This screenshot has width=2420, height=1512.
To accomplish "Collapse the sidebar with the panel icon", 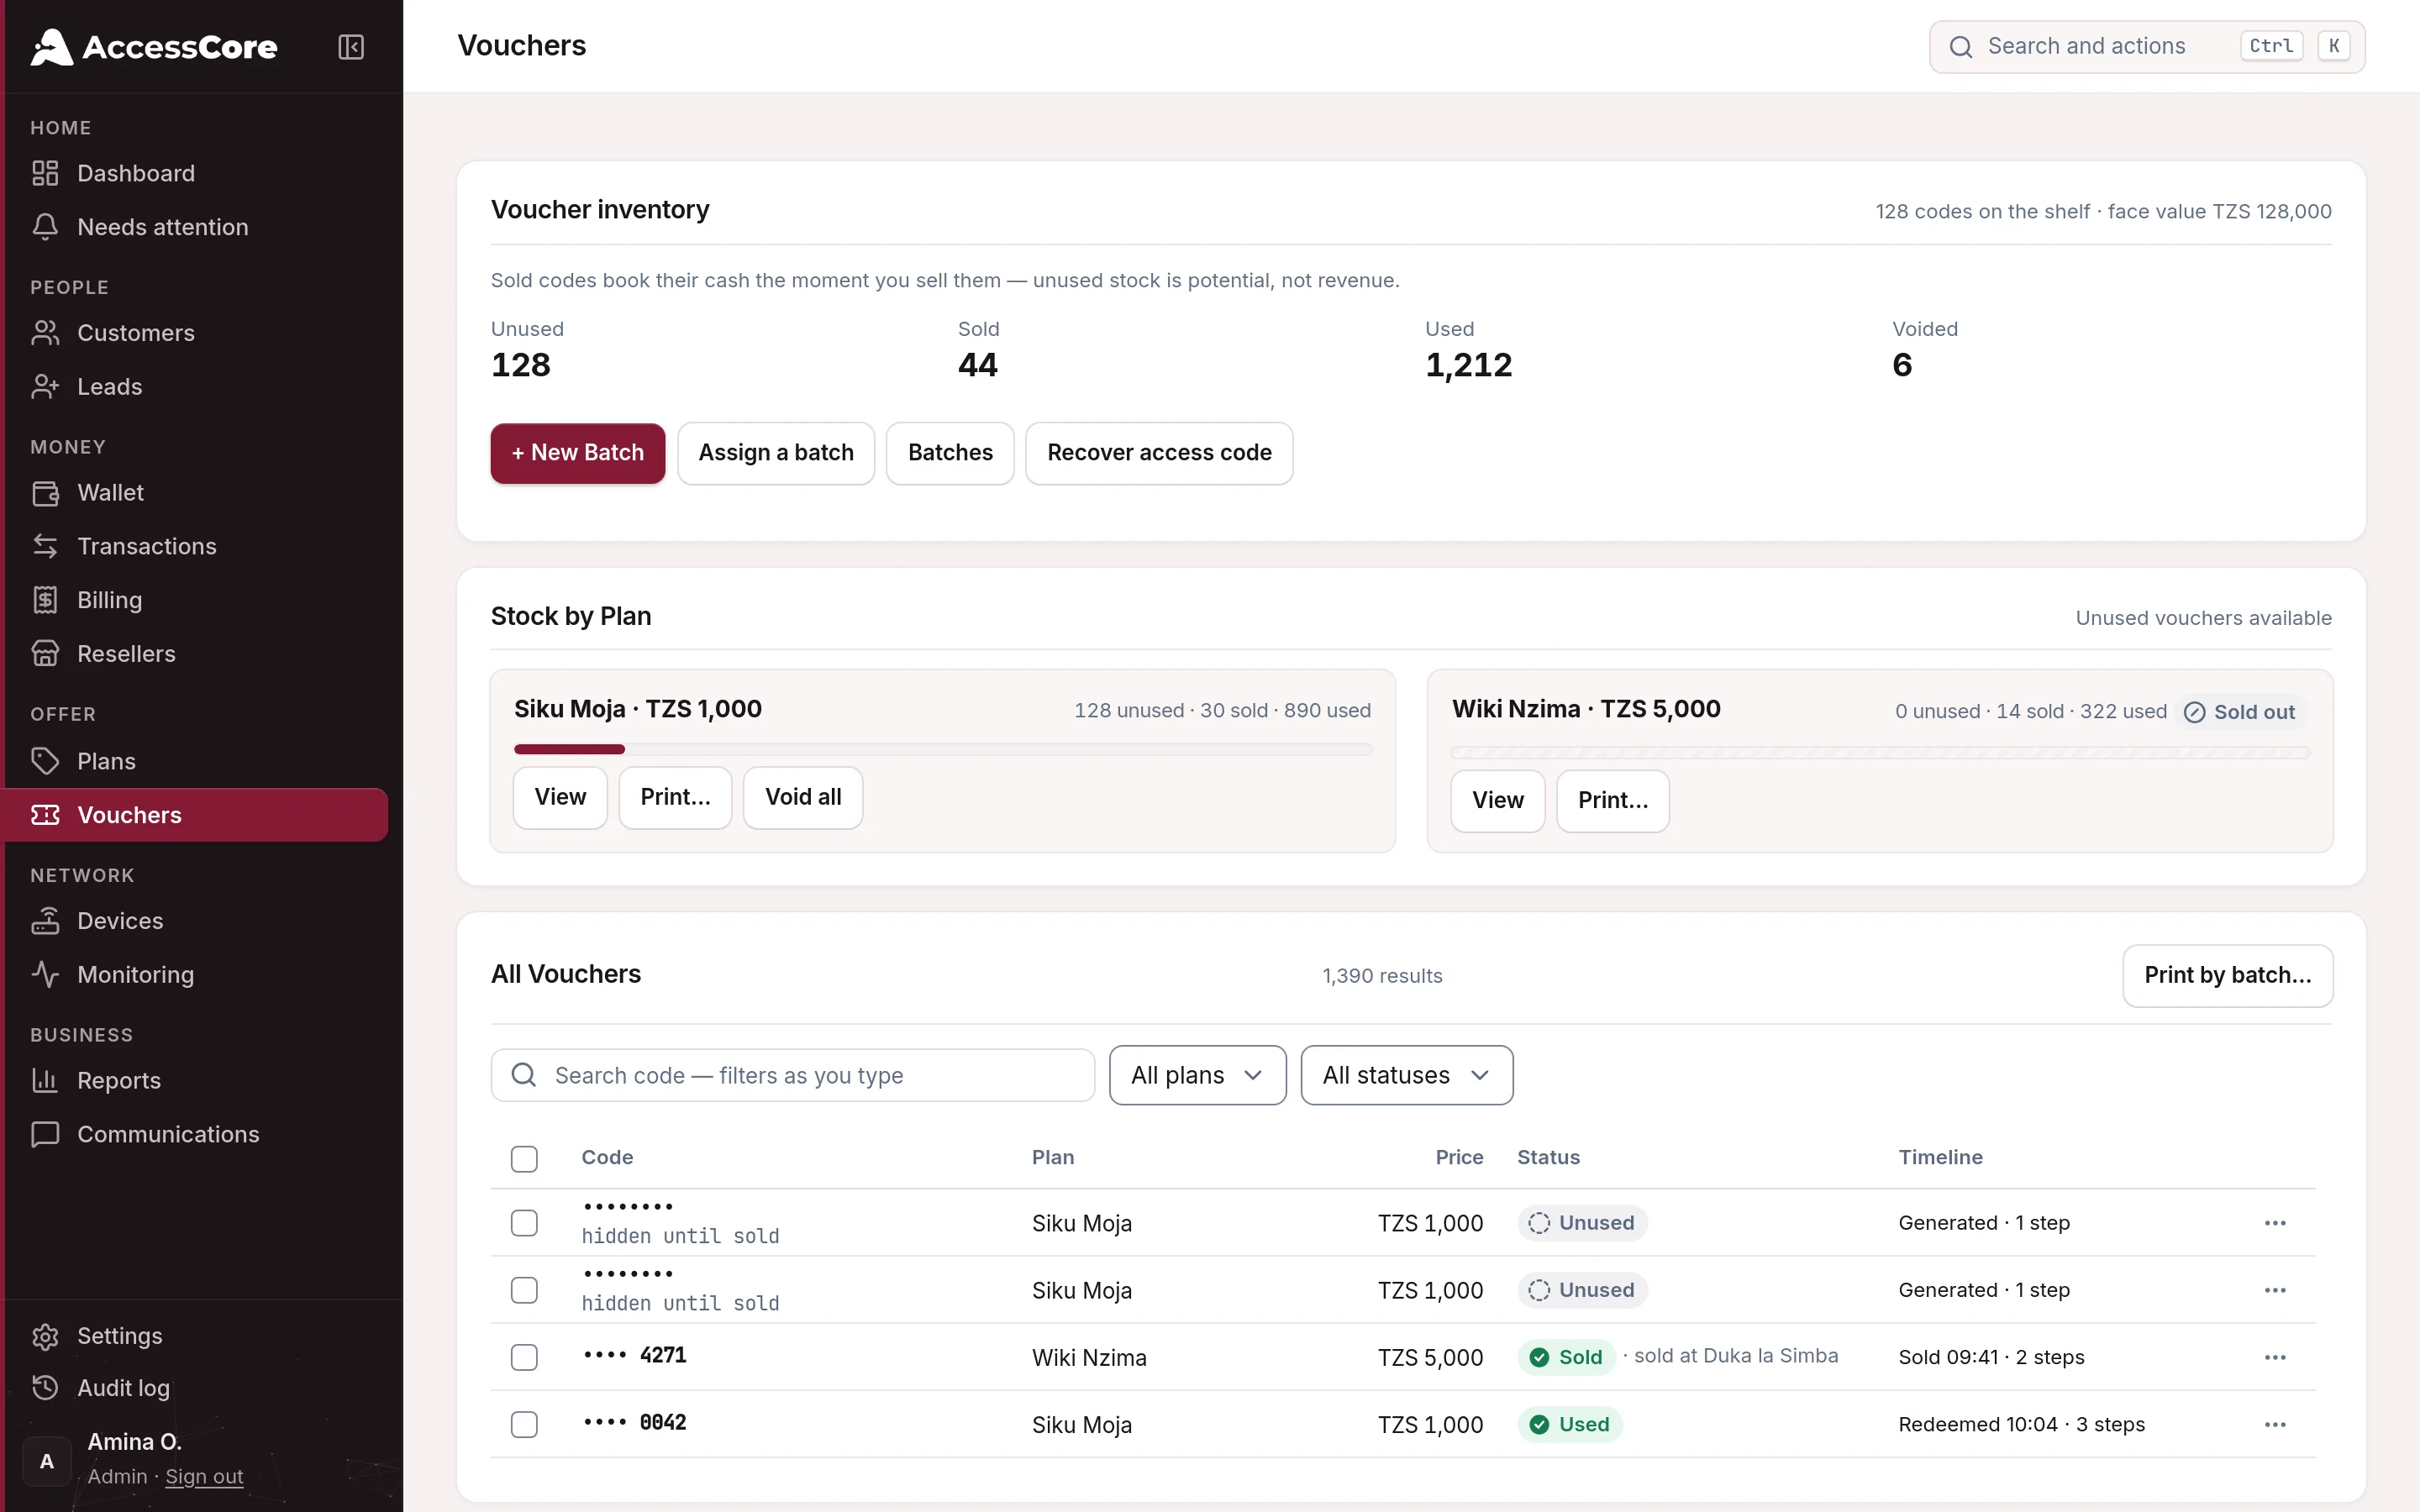I will [351, 47].
